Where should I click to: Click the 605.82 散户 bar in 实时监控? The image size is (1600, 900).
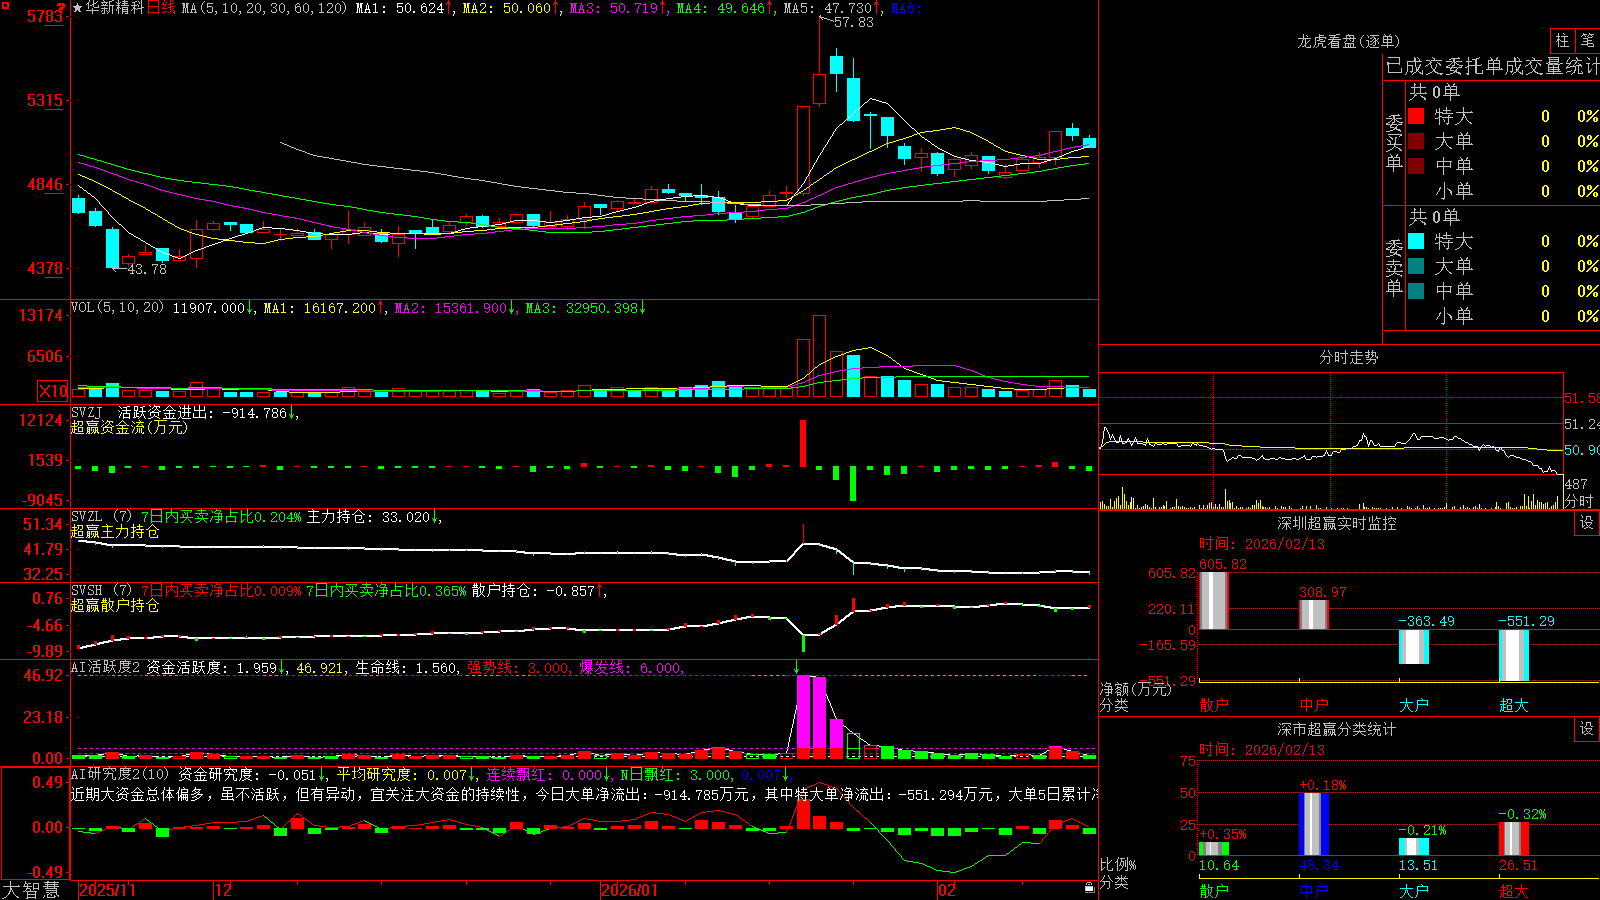pos(1214,600)
